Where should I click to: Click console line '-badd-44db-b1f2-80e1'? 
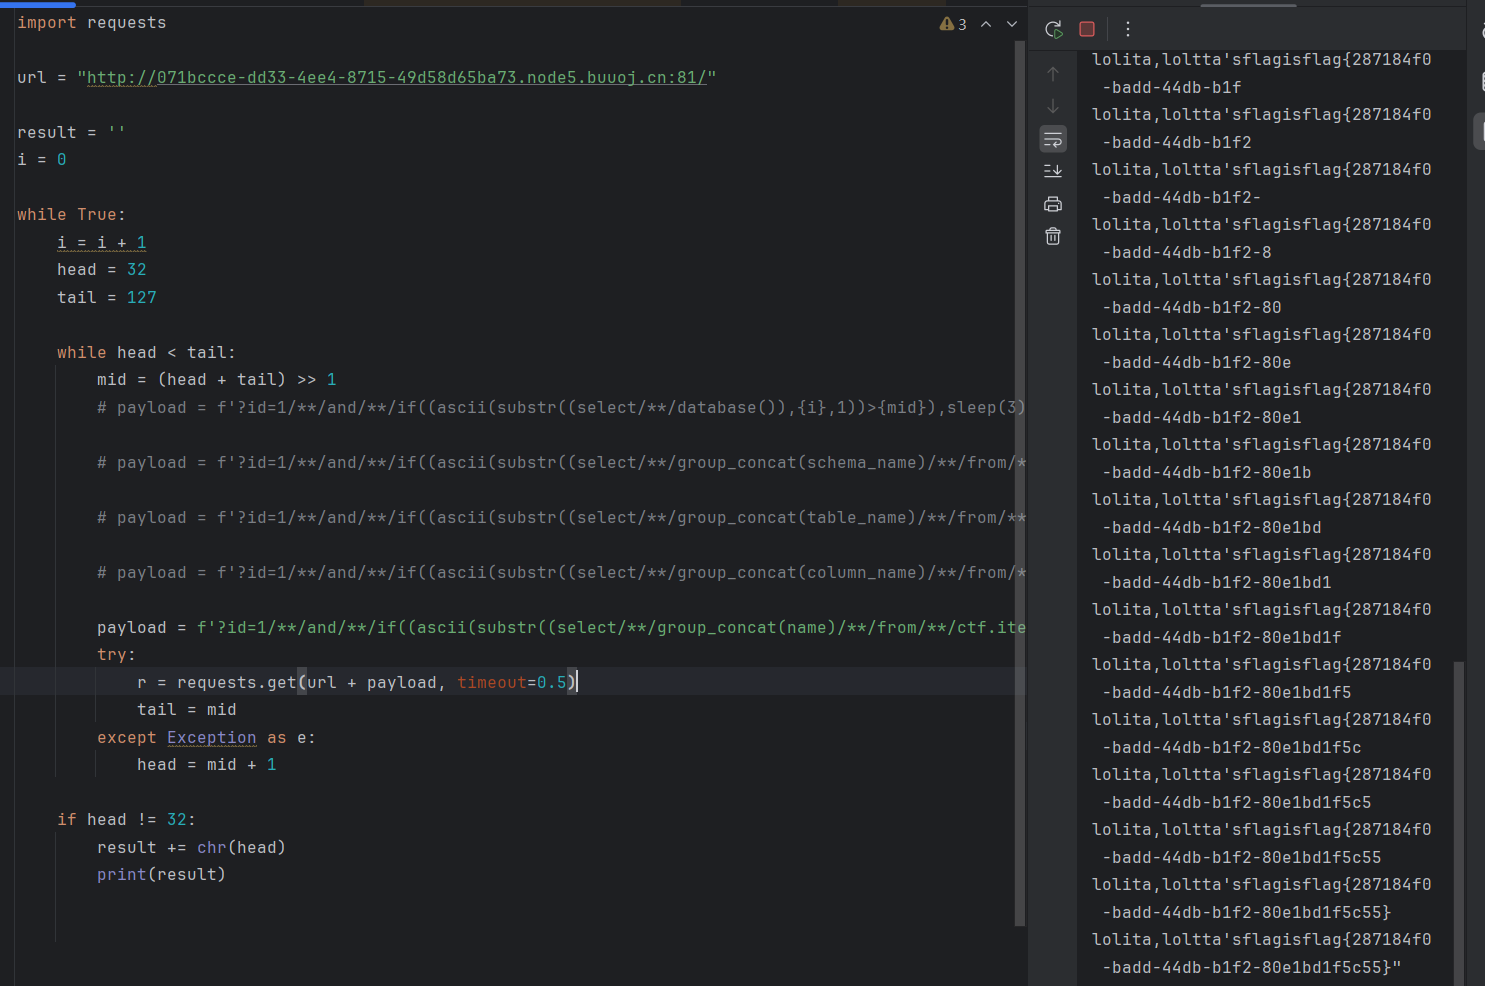[x=1201, y=418]
